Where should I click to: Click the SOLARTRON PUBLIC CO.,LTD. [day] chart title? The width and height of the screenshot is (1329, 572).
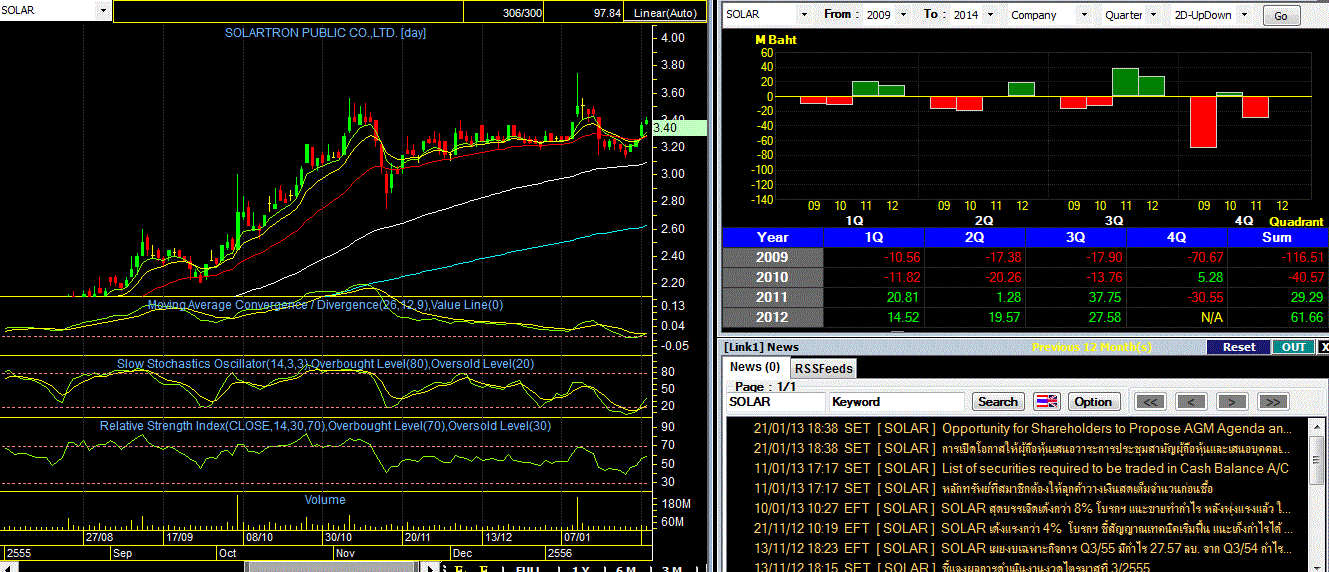point(326,33)
